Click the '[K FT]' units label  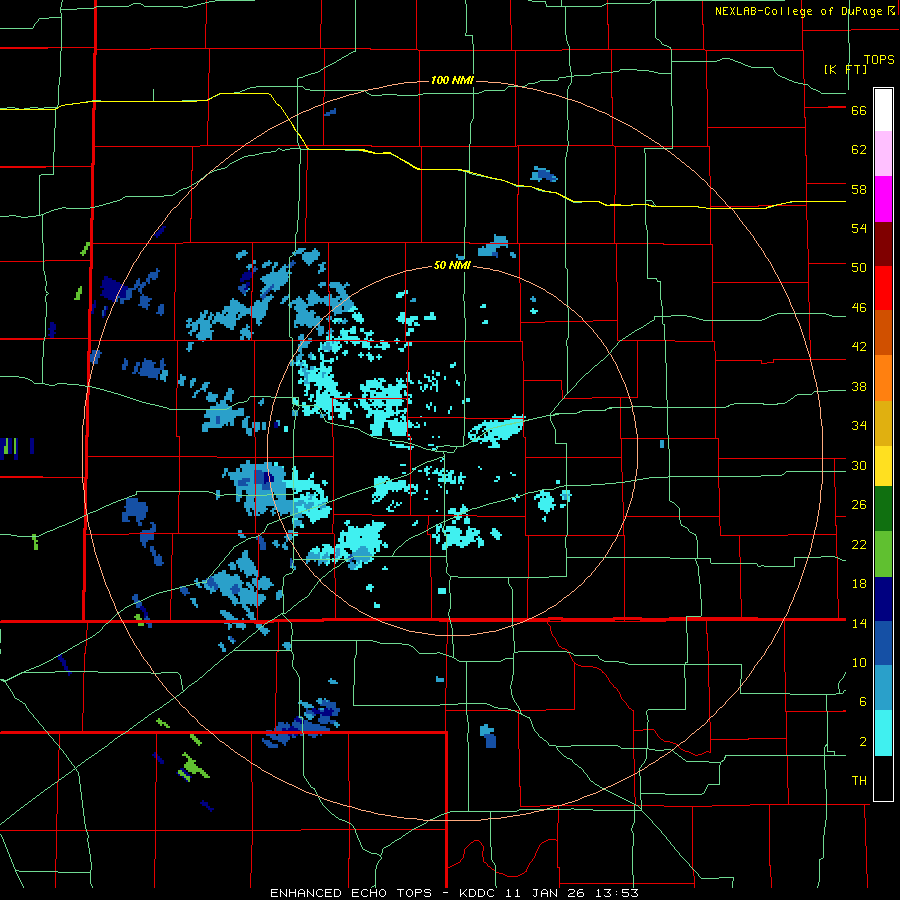pyautogui.click(x=845, y=69)
